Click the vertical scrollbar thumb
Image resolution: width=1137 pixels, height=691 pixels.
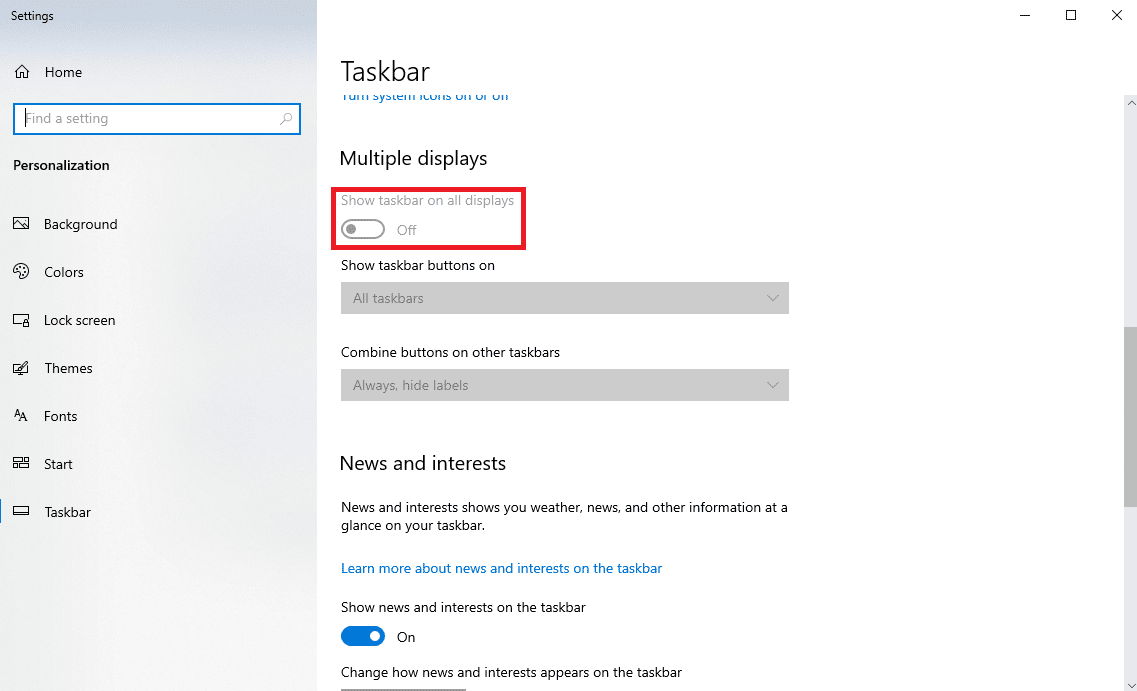[1130, 416]
